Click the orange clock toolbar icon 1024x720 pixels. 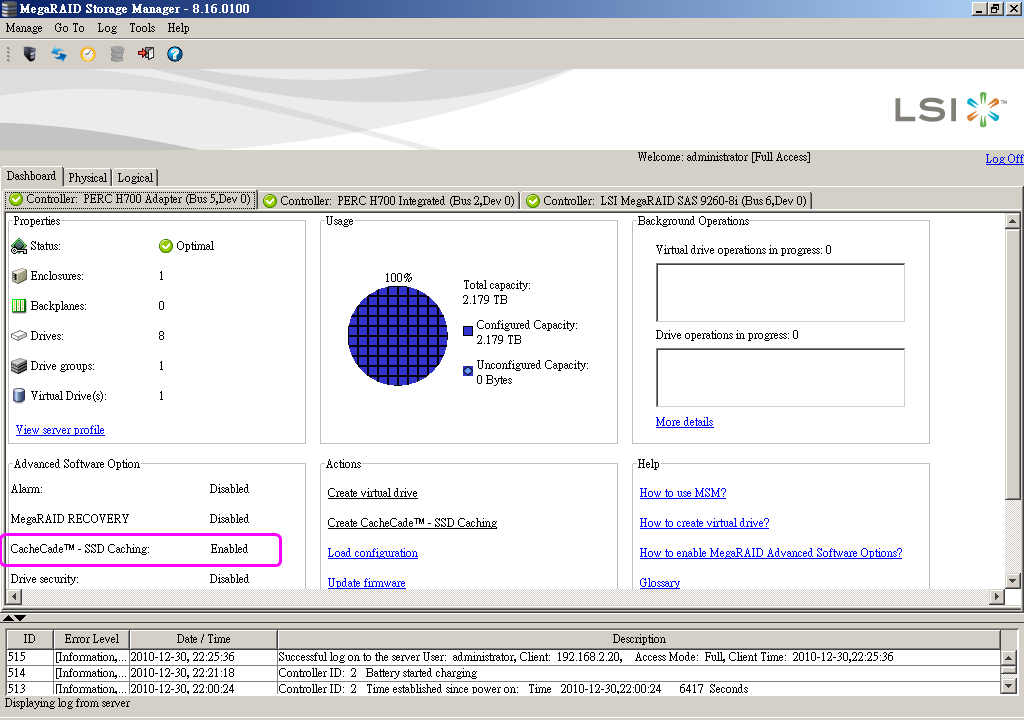pos(88,54)
